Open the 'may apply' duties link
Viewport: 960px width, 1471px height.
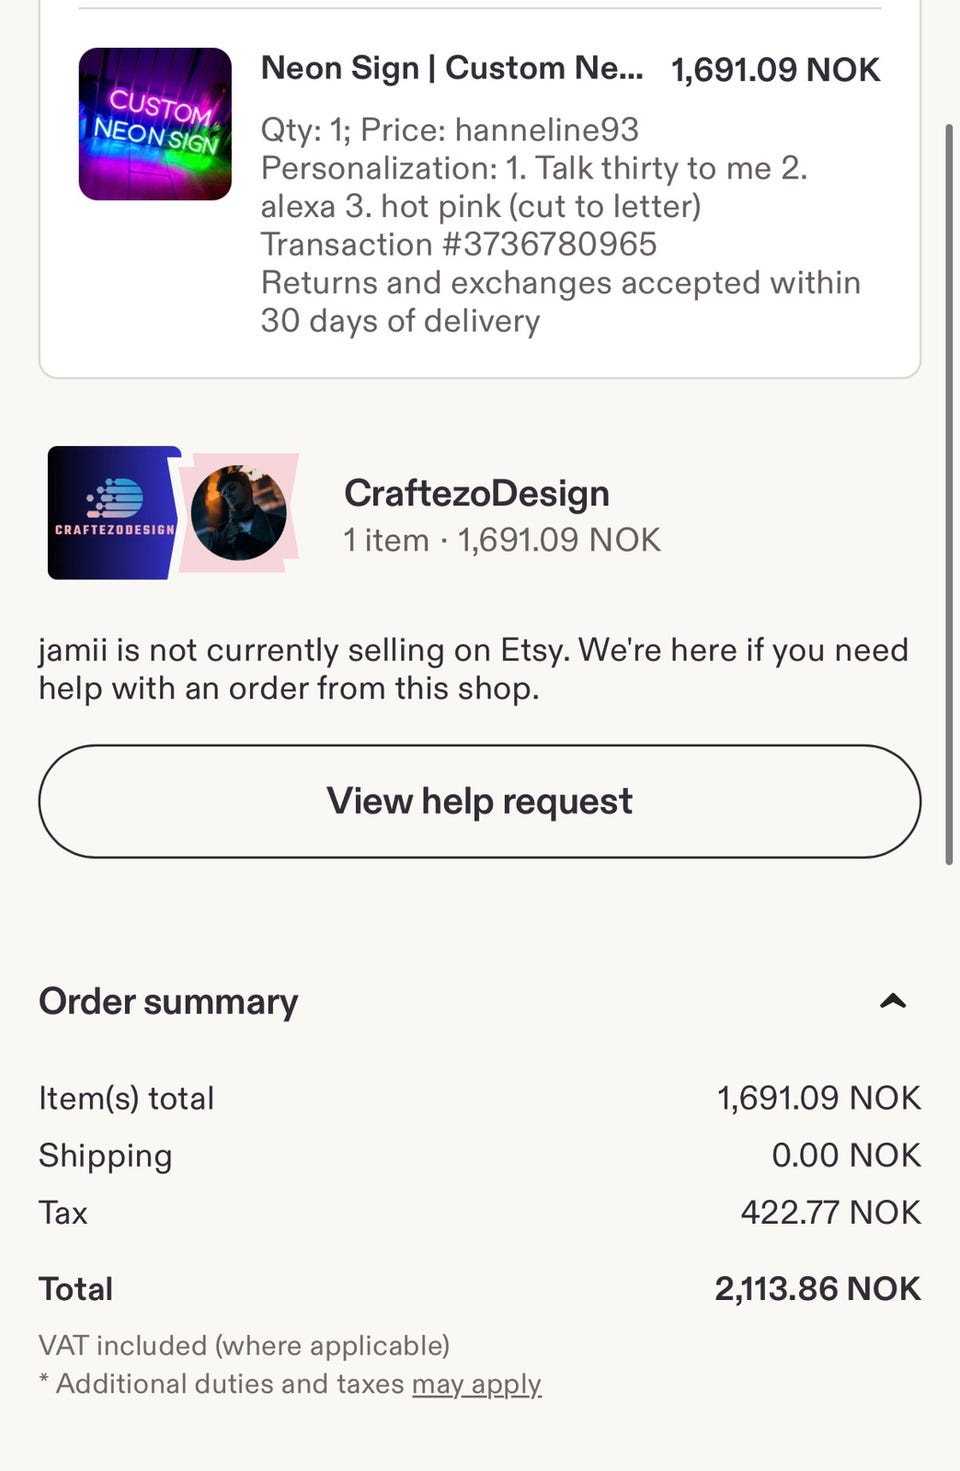[477, 1384]
